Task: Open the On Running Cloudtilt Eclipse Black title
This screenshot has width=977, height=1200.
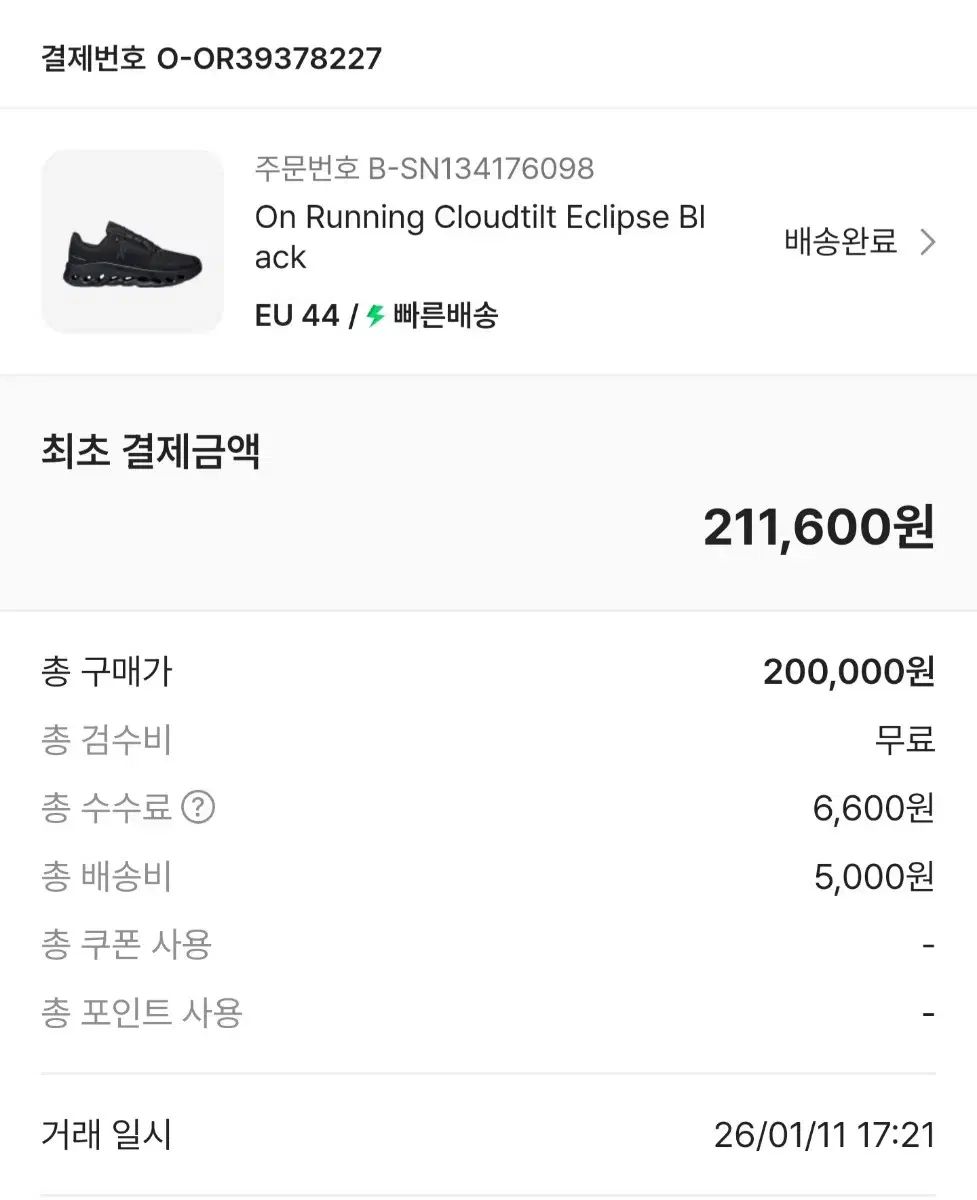Action: pyautogui.click(x=480, y=237)
